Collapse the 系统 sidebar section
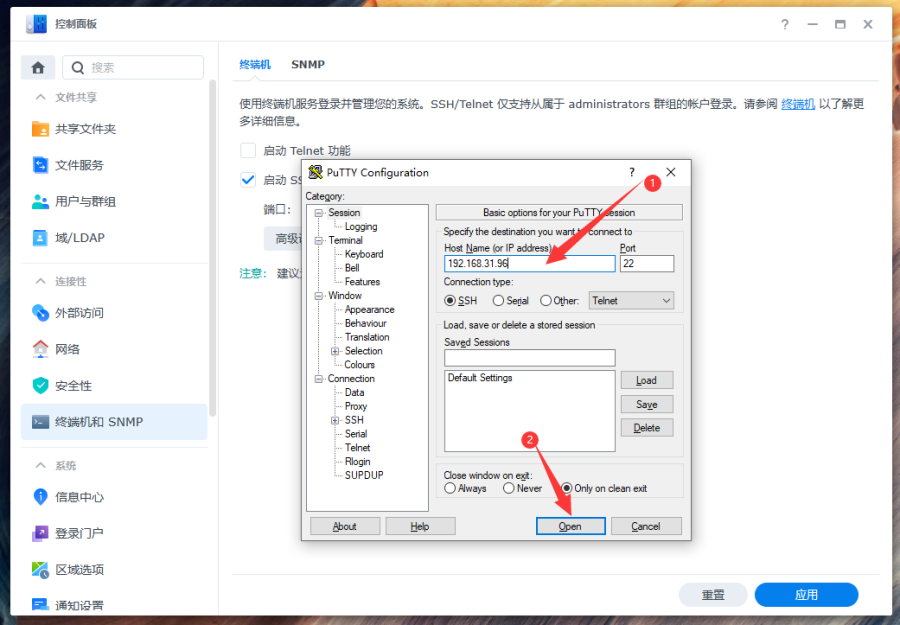This screenshot has height=625, width=900. (40, 465)
